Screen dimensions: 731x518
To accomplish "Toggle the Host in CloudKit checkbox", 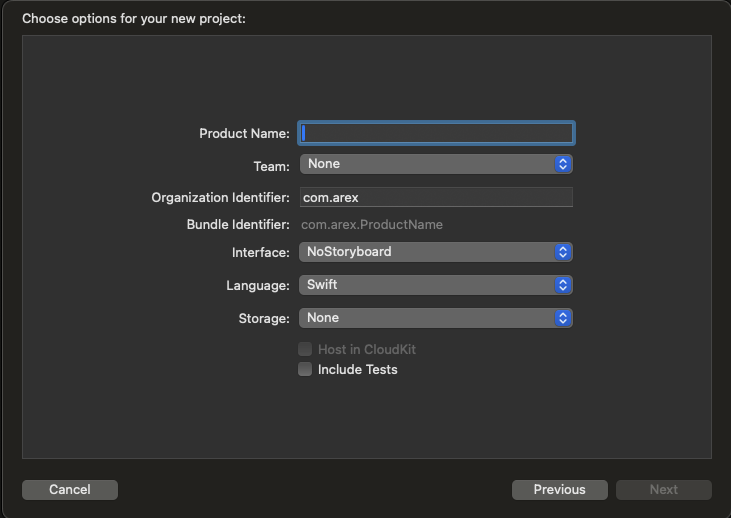I will (x=305, y=349).
